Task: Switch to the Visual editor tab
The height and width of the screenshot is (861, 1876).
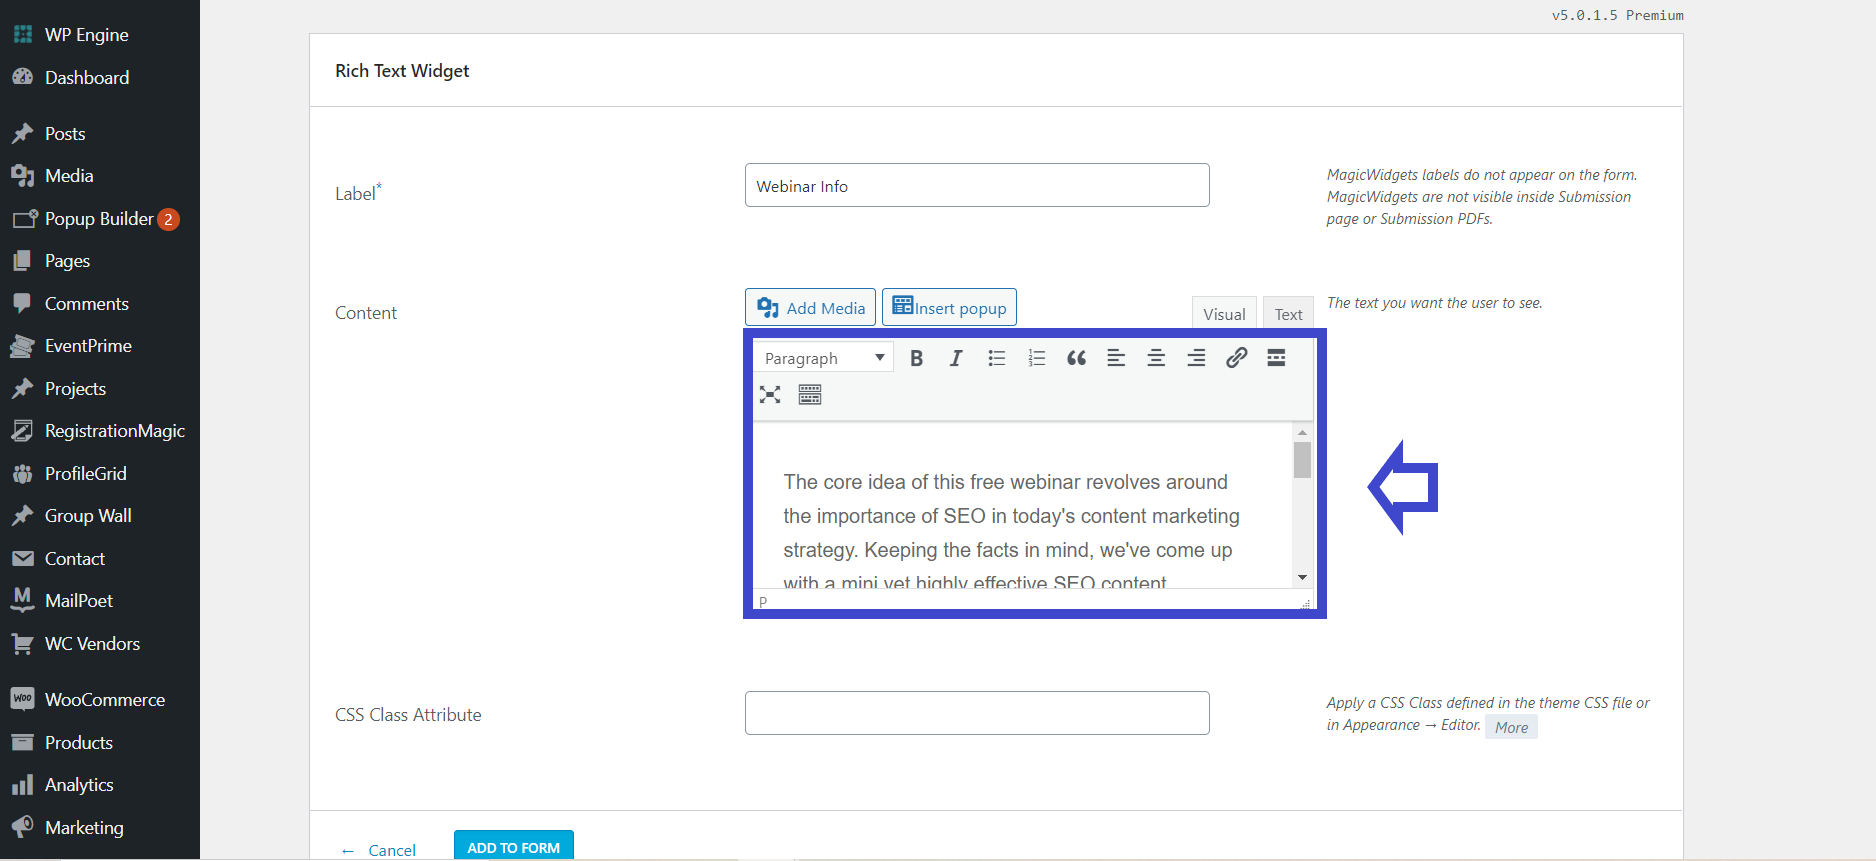Action: 1224,314
